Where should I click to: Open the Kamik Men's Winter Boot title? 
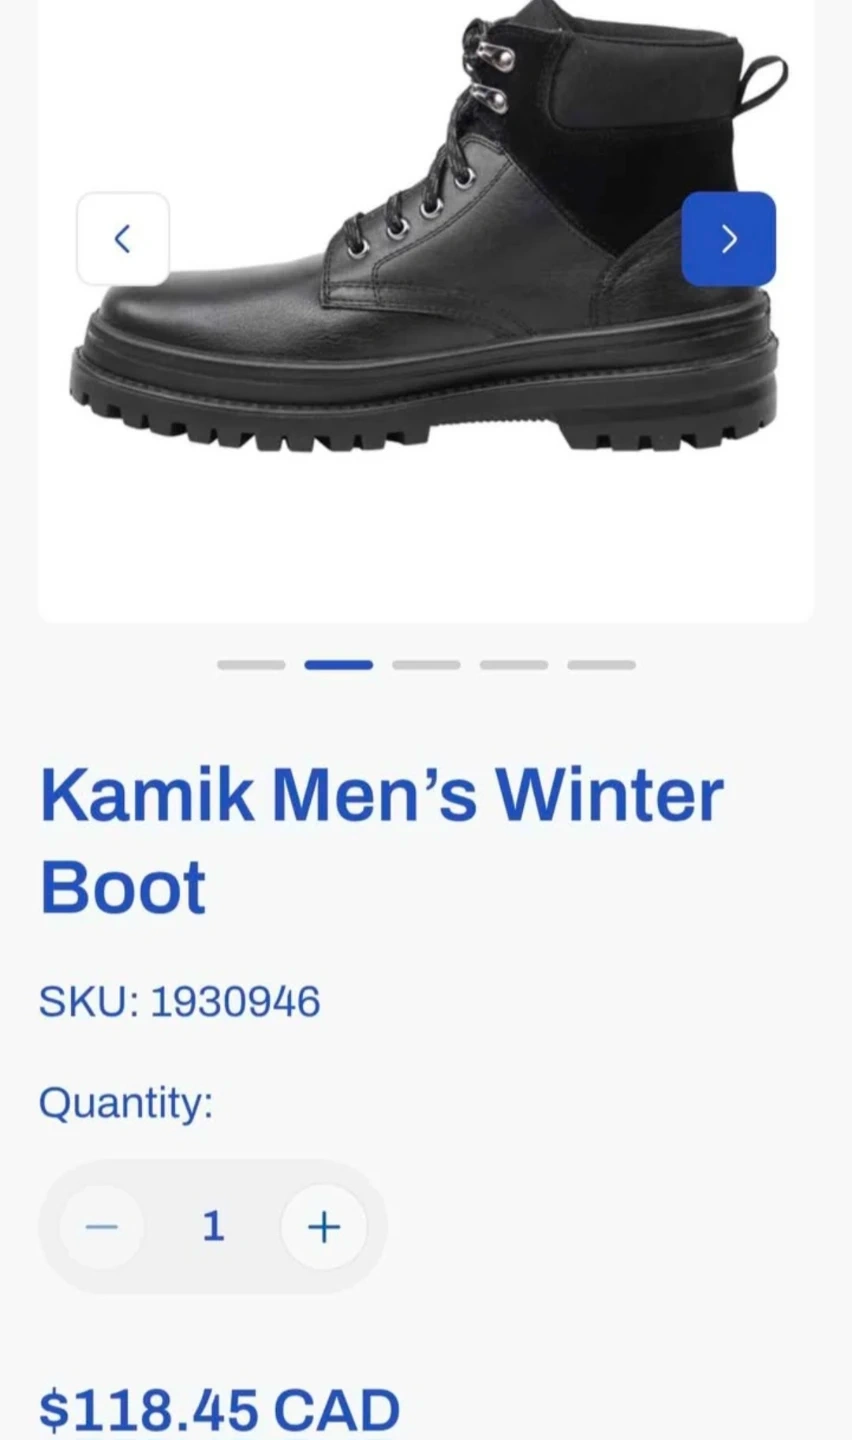(x=381, y=841)
